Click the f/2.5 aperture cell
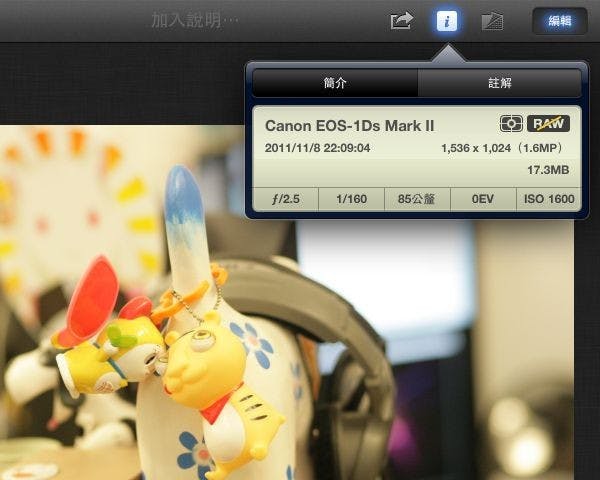 pos(286,199)
